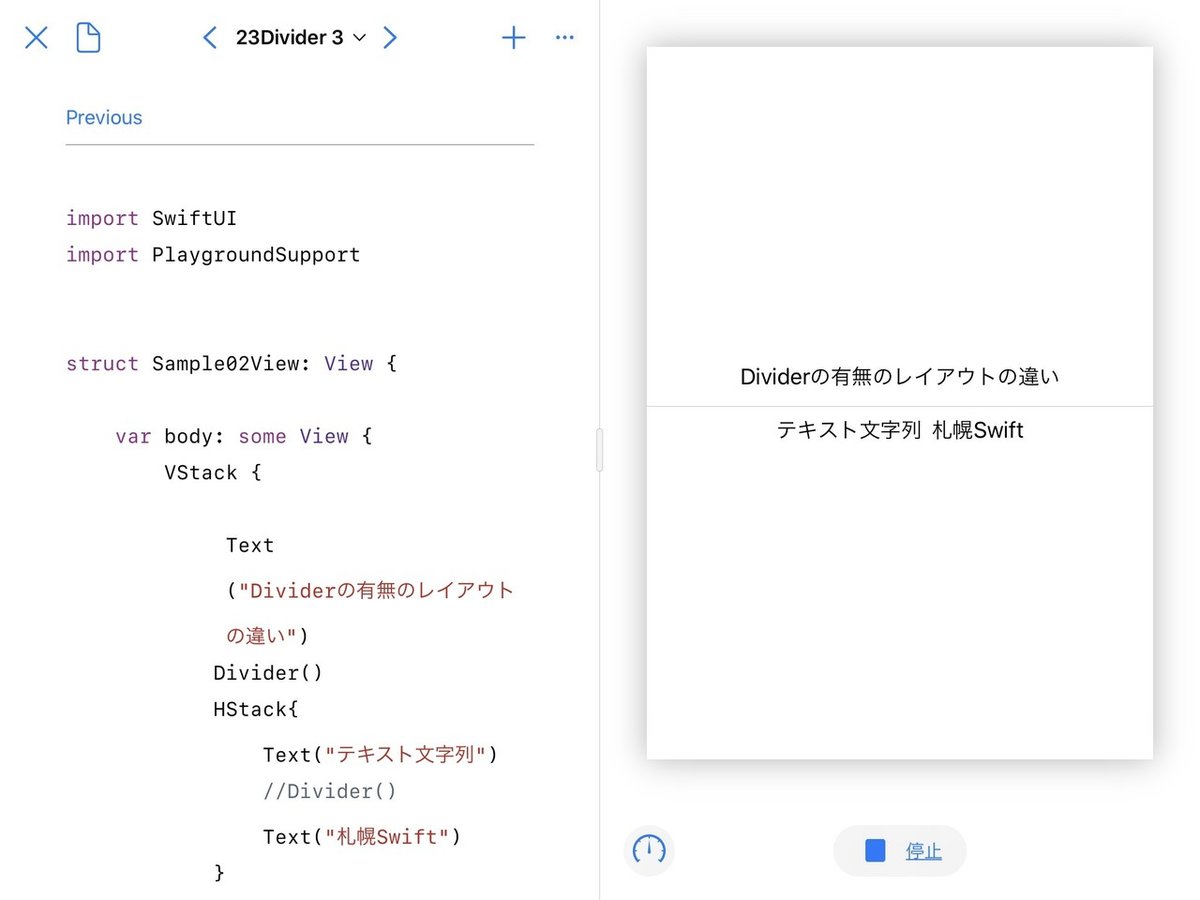Stop running code with 停止 button
Viewport: 1200px width, 900px height.
(900, 851)
